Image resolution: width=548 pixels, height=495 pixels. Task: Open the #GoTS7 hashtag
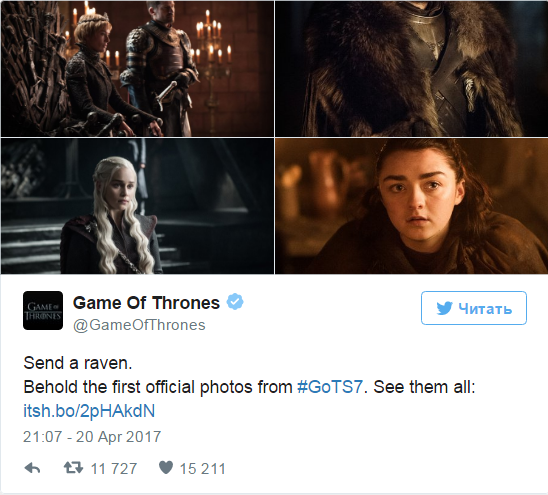click(x=330, y=387)
